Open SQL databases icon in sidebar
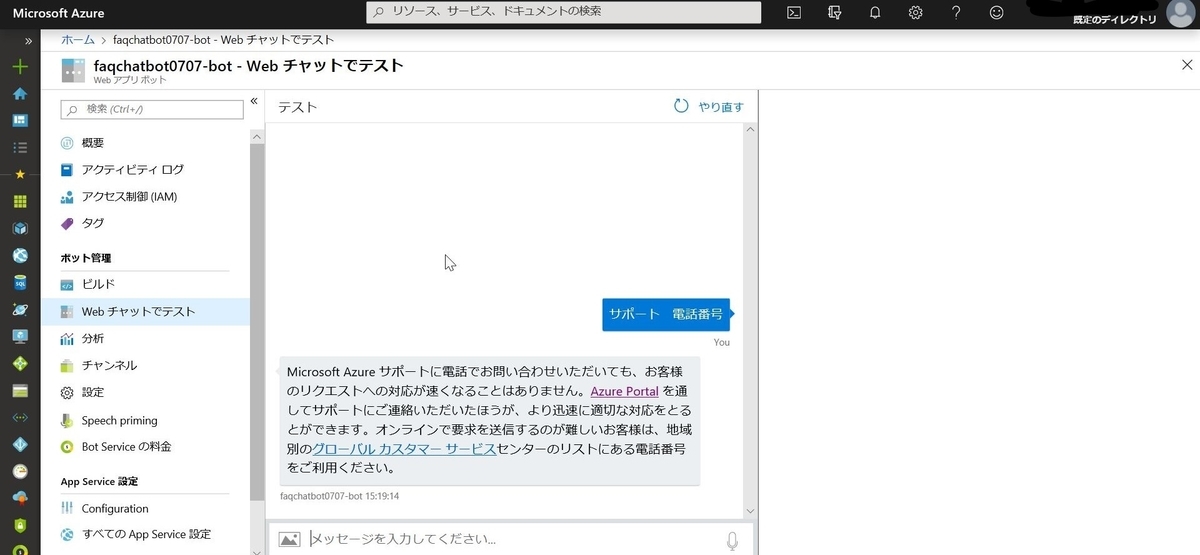1200x555 pixels. (x=20, y=282)
